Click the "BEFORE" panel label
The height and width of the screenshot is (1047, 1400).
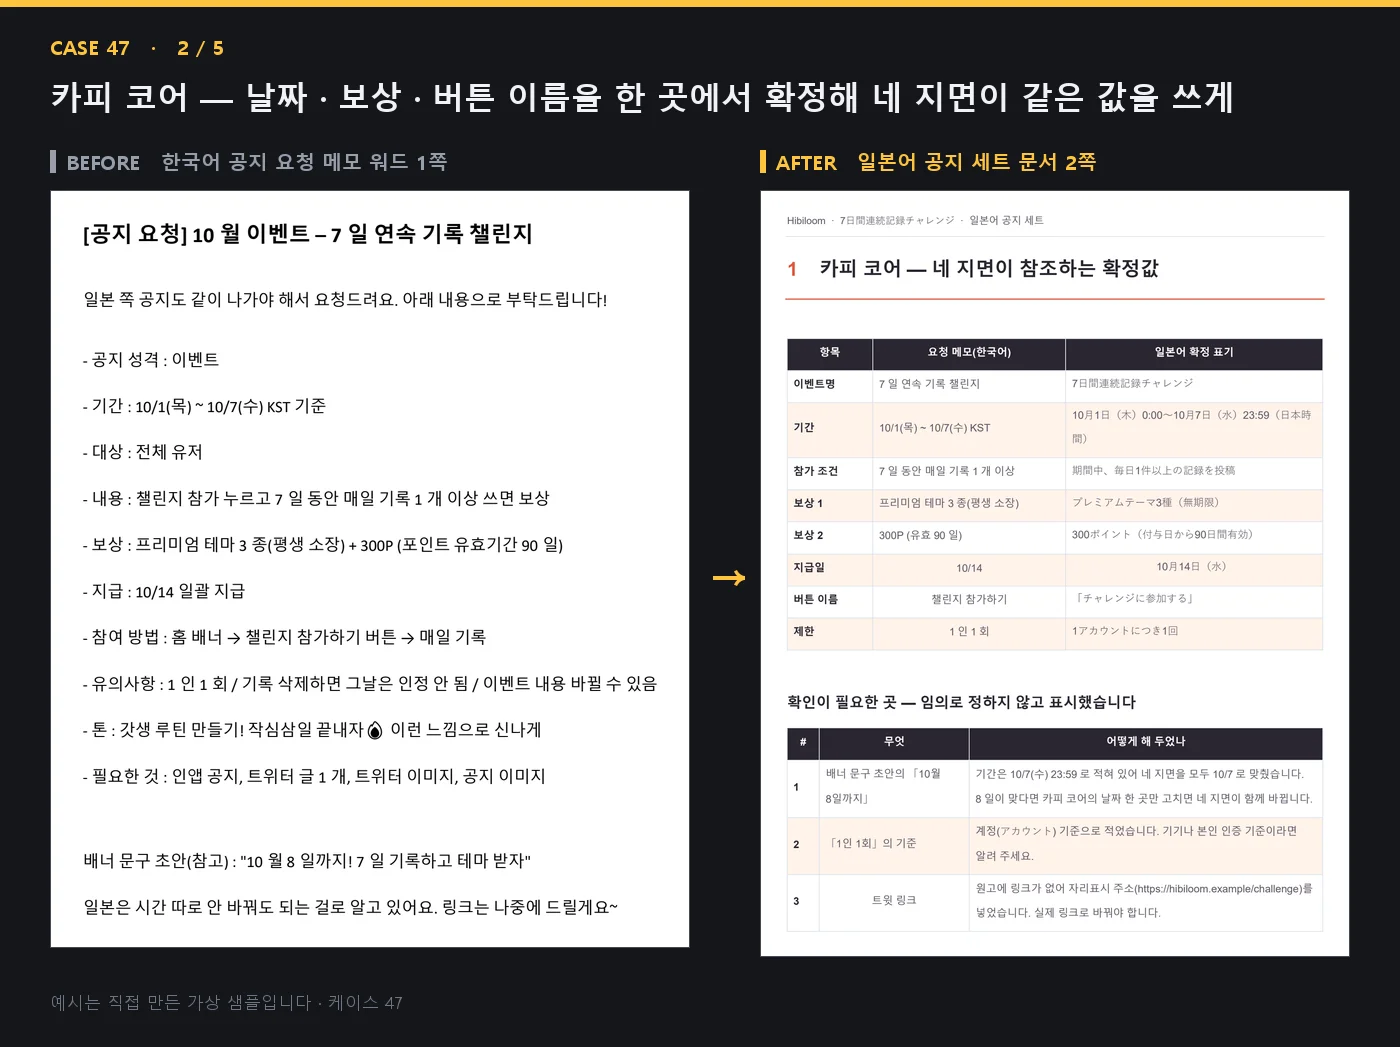pyautogui.click(x=103, y=162)
